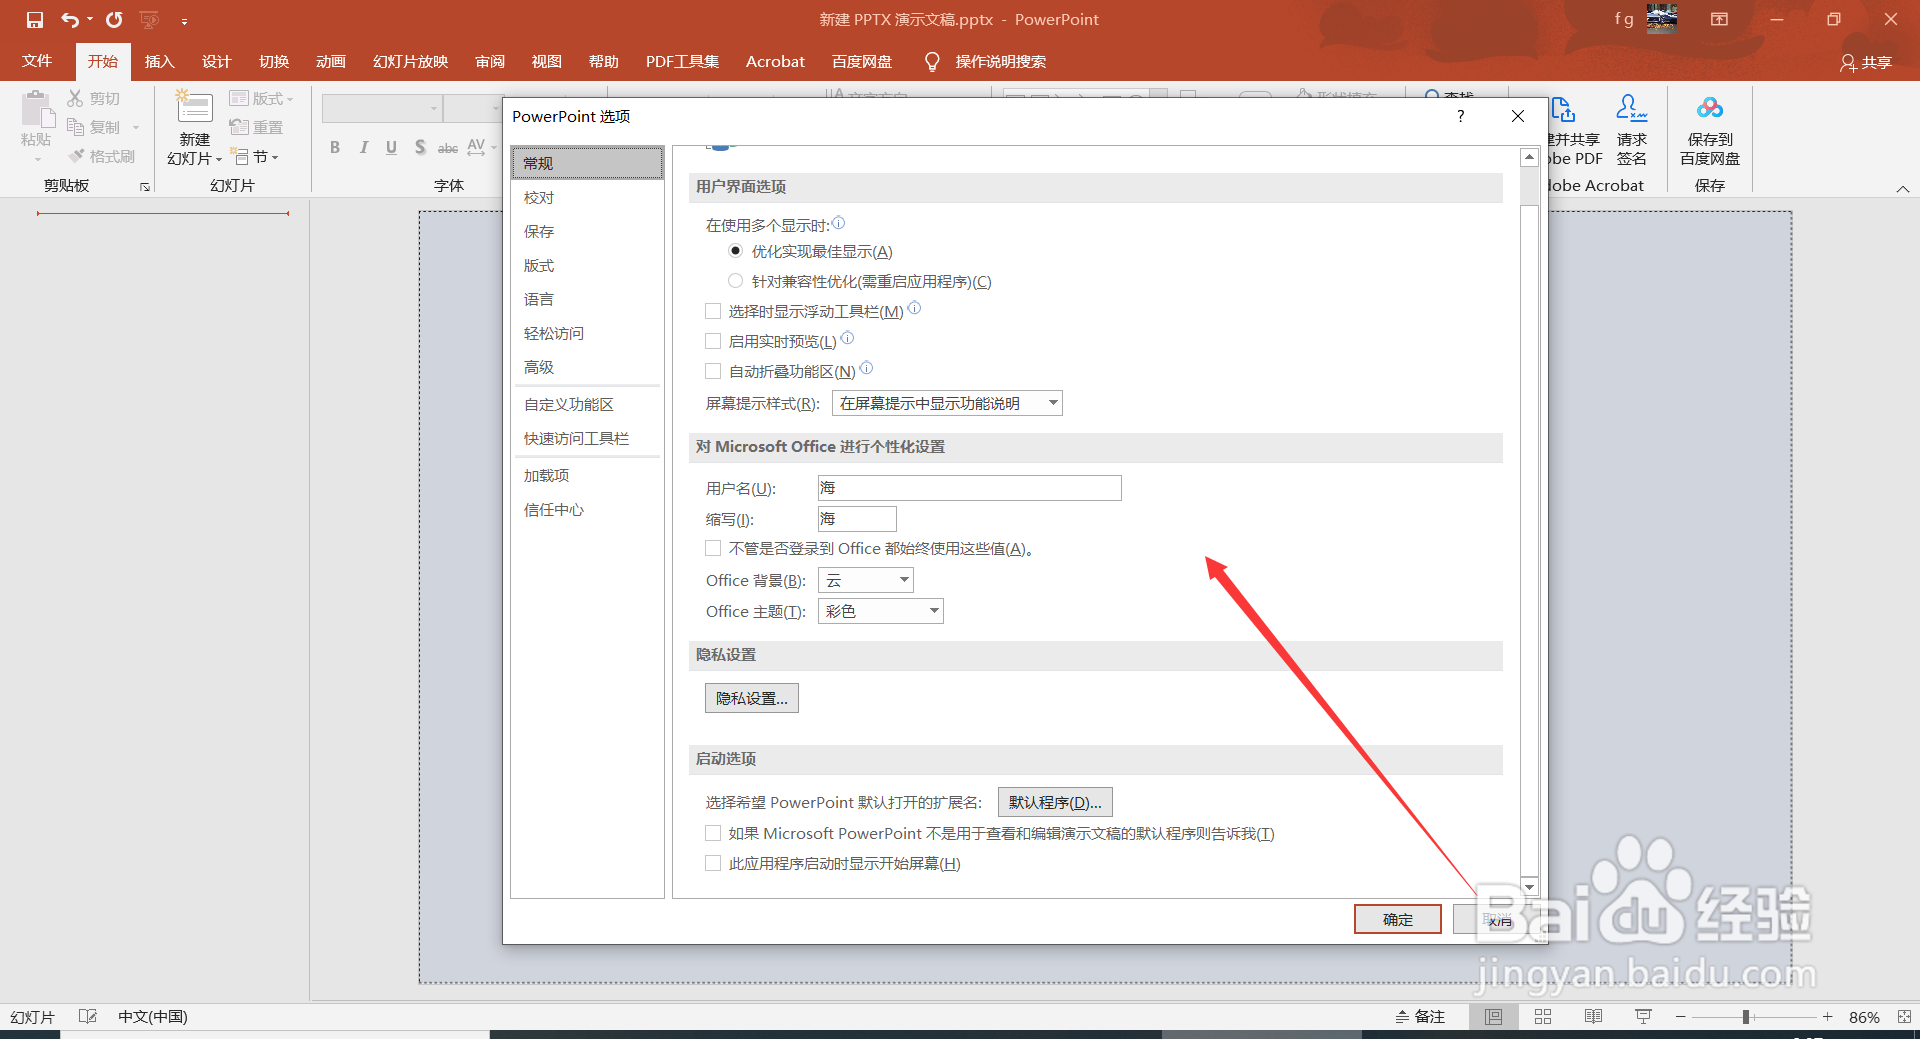
Task: Click zoom out minus button
Action: (1681, 1016)
